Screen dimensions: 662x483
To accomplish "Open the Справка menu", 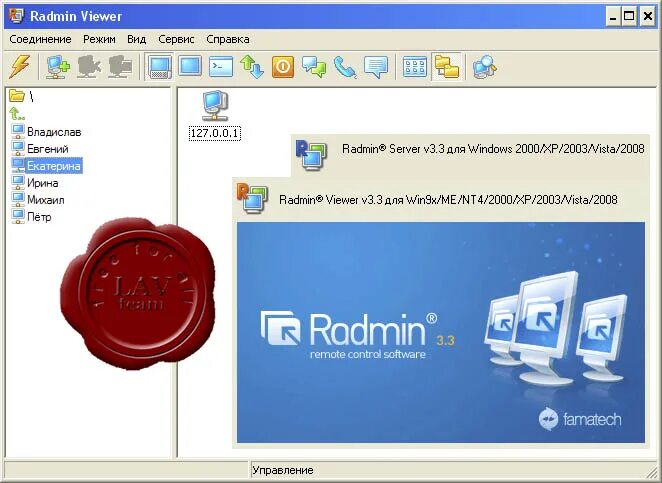I will (228, 39).
